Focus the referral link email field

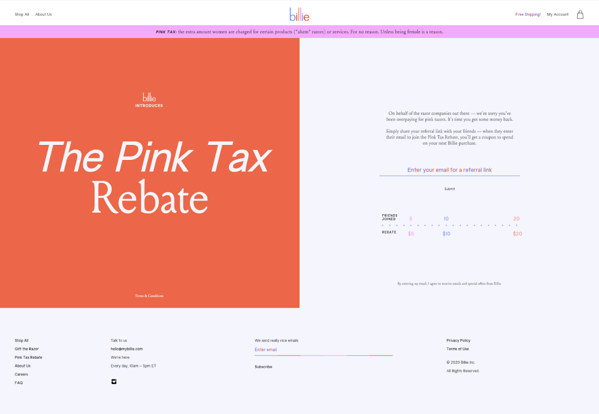[x=449, y=170]
